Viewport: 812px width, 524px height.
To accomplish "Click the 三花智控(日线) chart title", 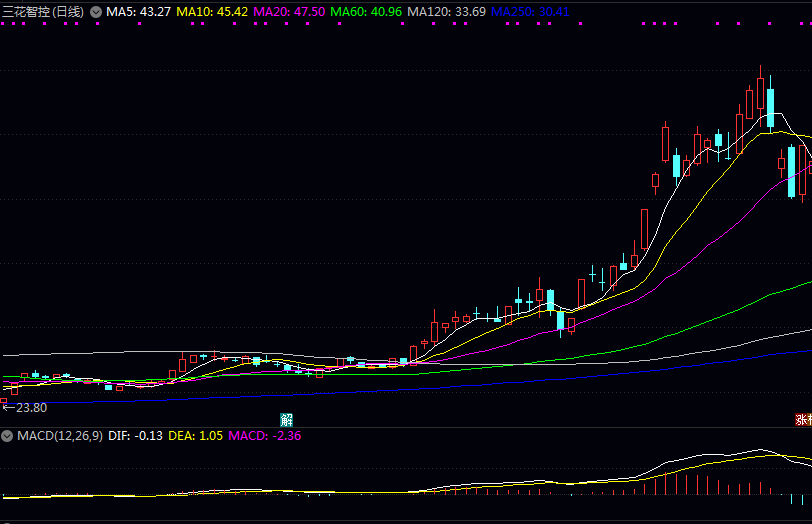I will click(43, 12).
